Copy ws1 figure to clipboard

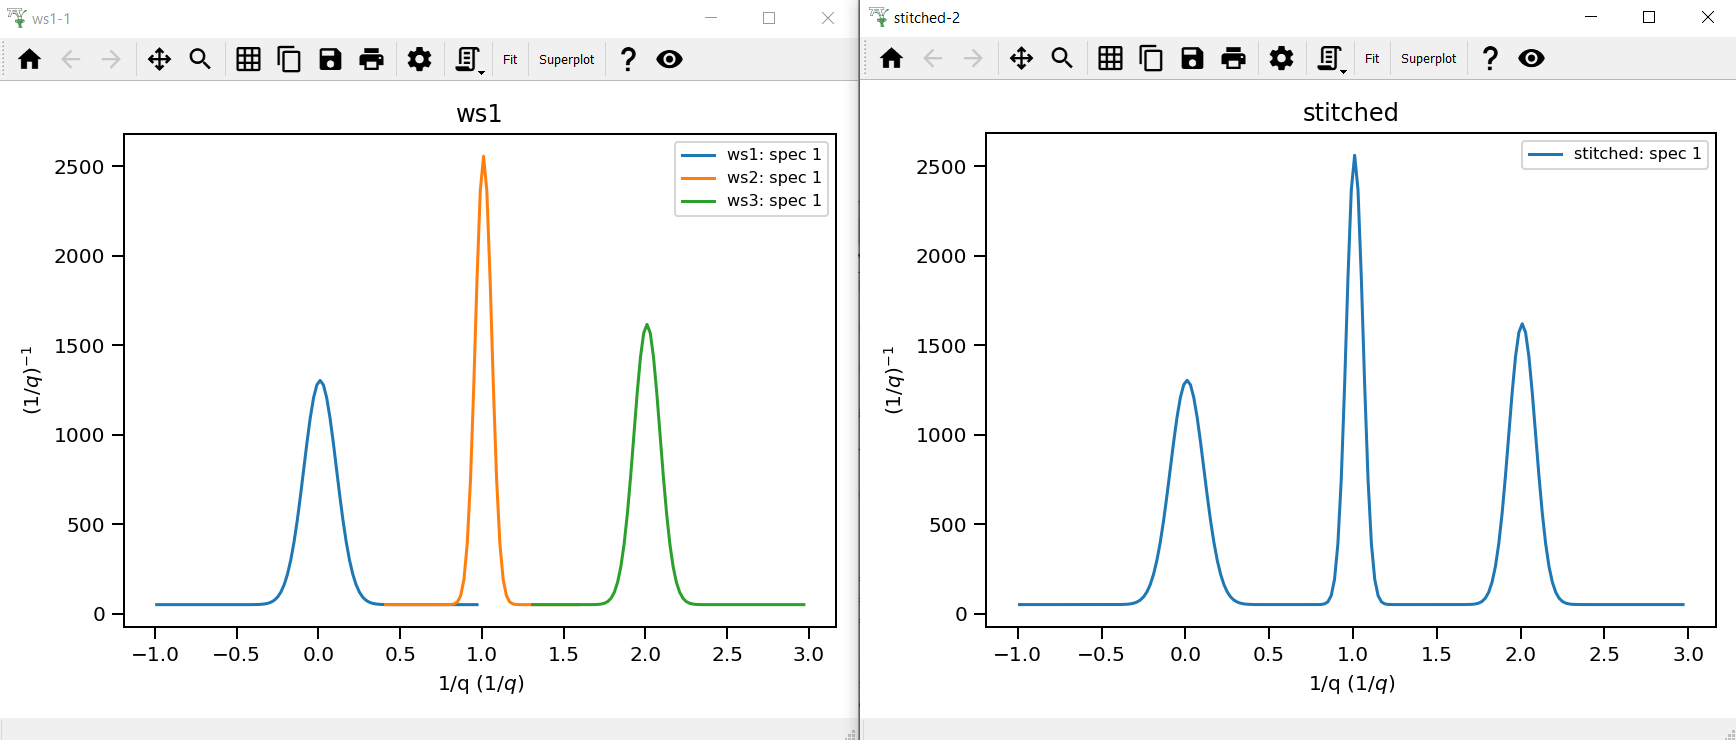[289, 60]
